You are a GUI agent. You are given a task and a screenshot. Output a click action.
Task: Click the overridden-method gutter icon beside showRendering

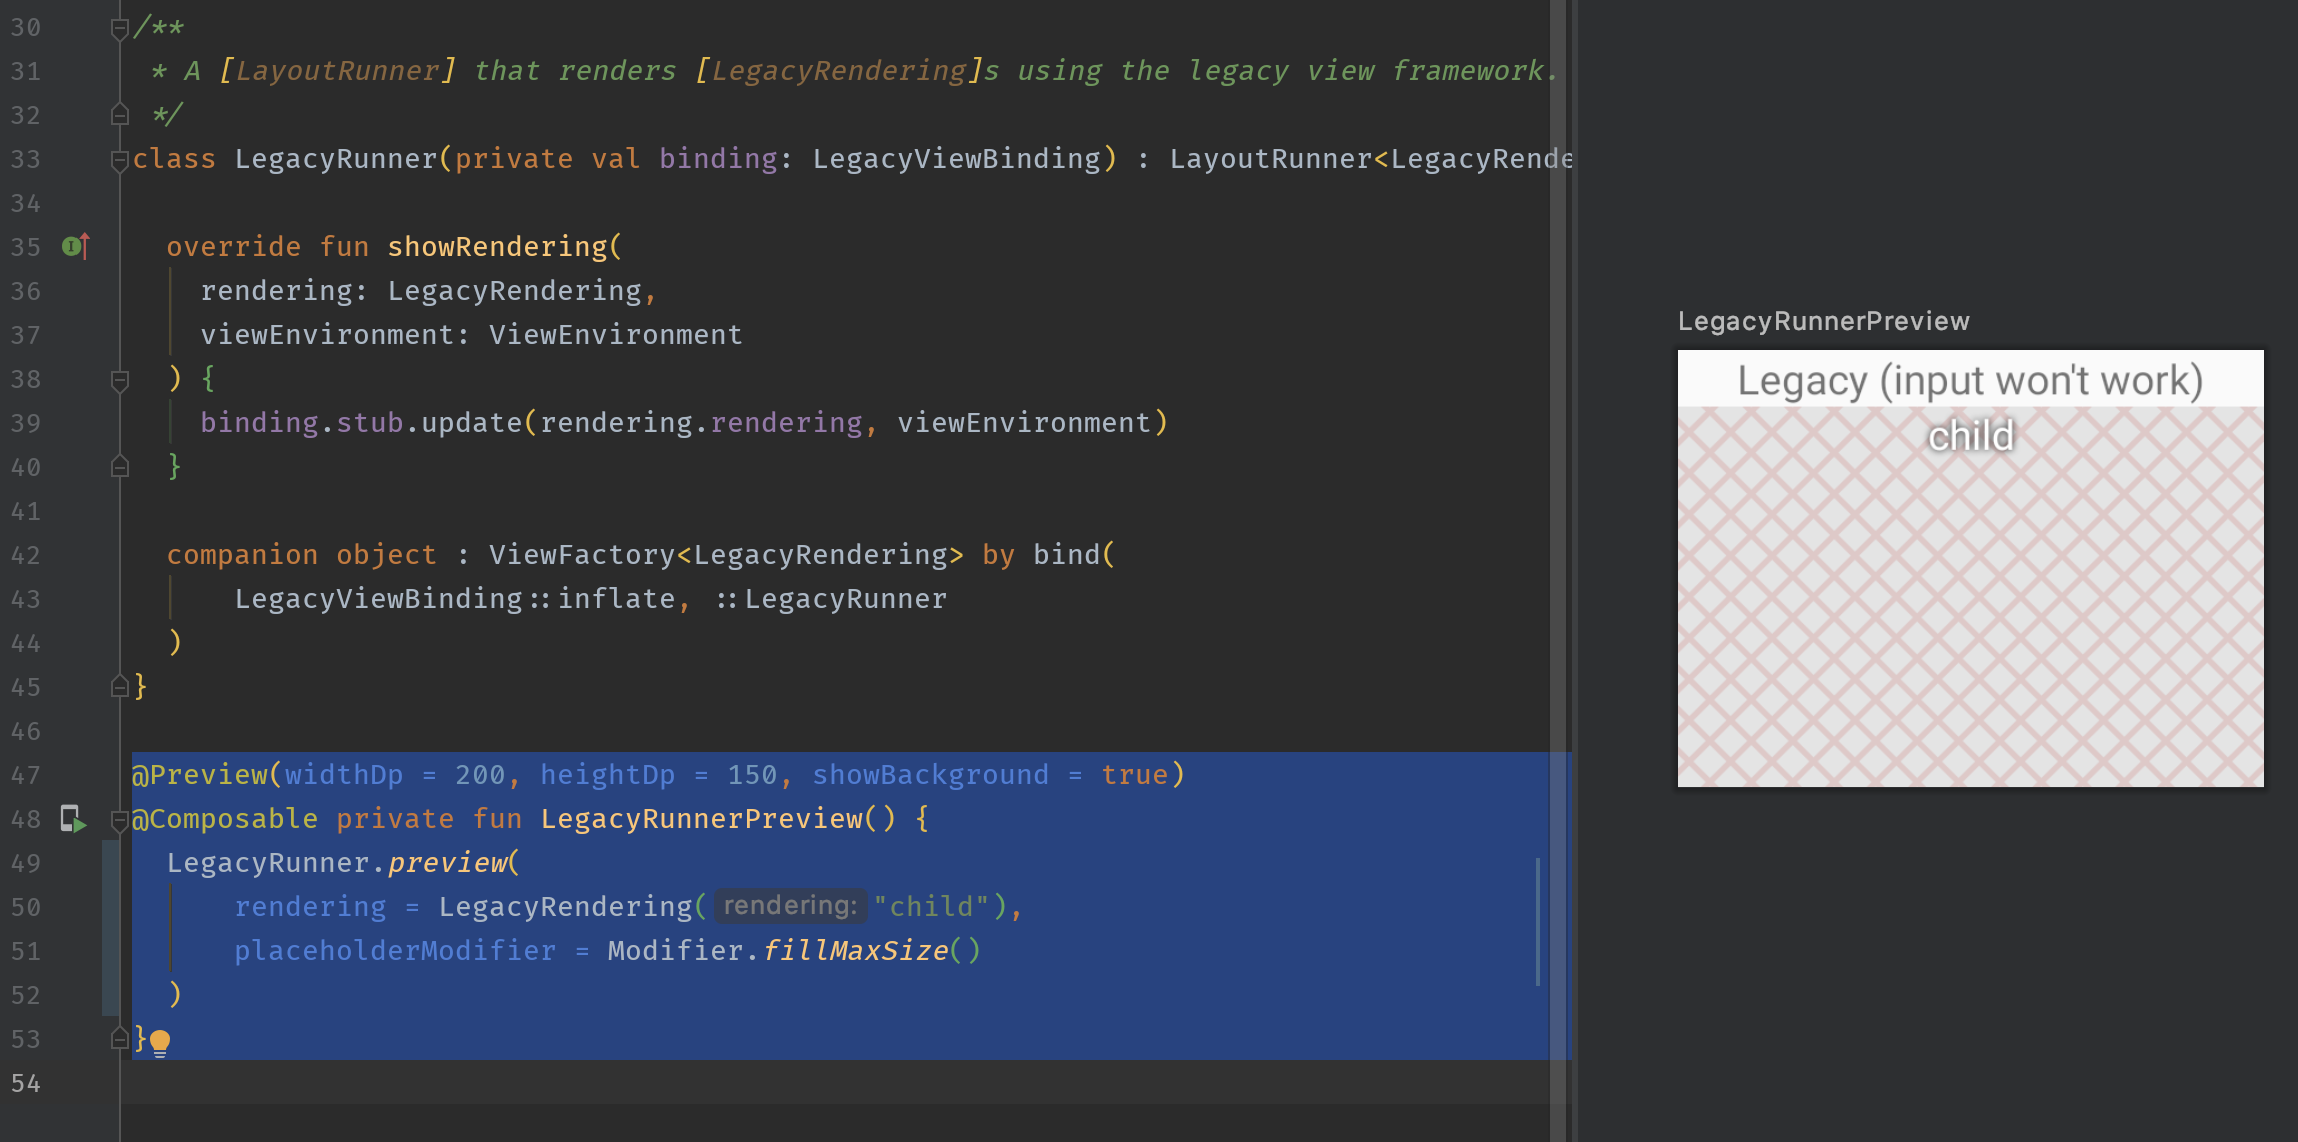click(75, 246)
